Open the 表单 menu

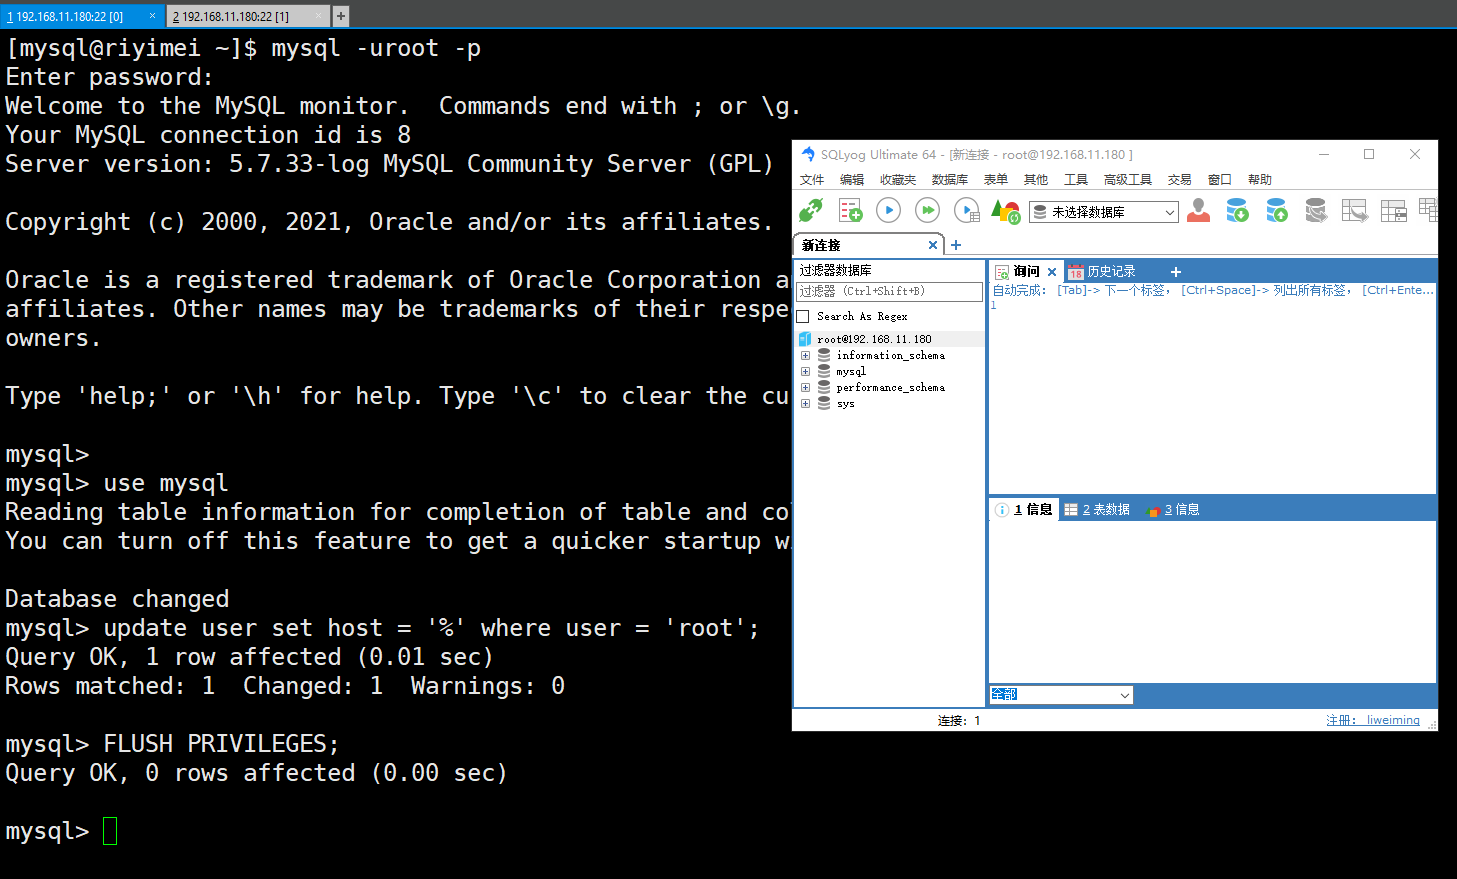pyautogui.click(x=996, y=180)
